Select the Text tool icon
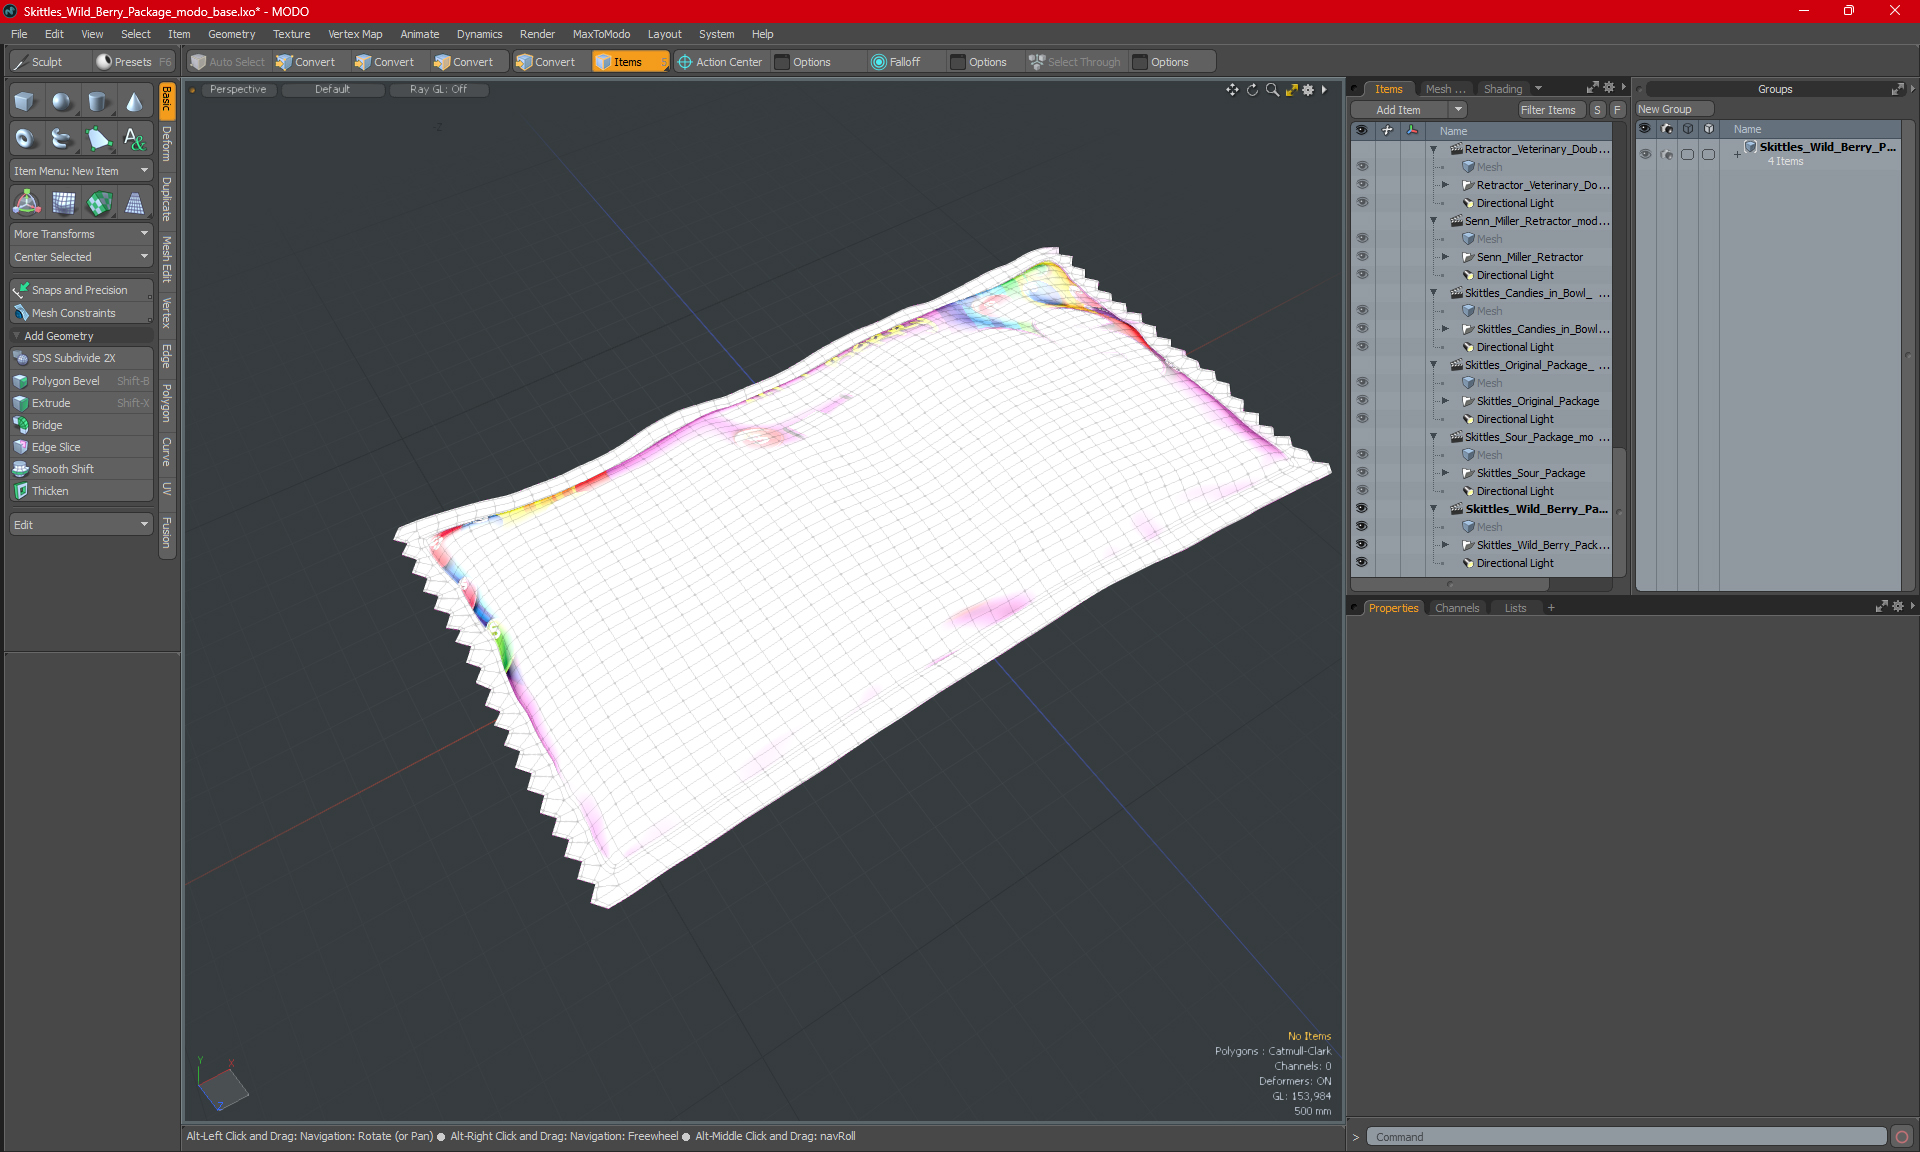 (134, 138)
